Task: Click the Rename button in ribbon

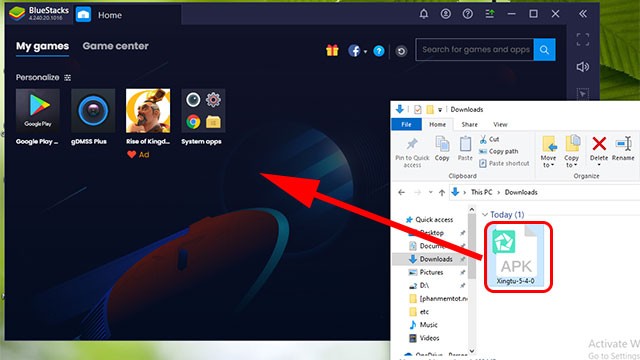Action: [623, 148]
